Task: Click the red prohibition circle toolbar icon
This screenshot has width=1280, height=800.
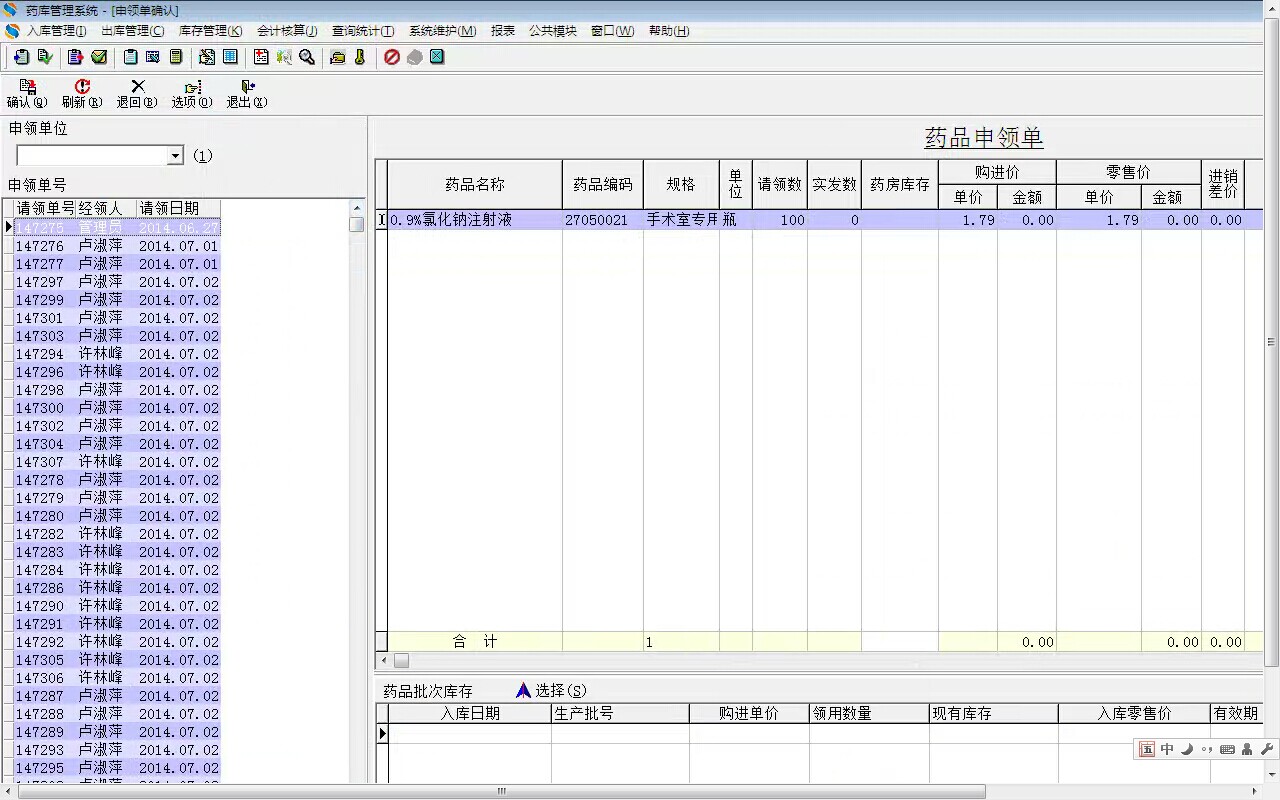Action: pos(392,58)
